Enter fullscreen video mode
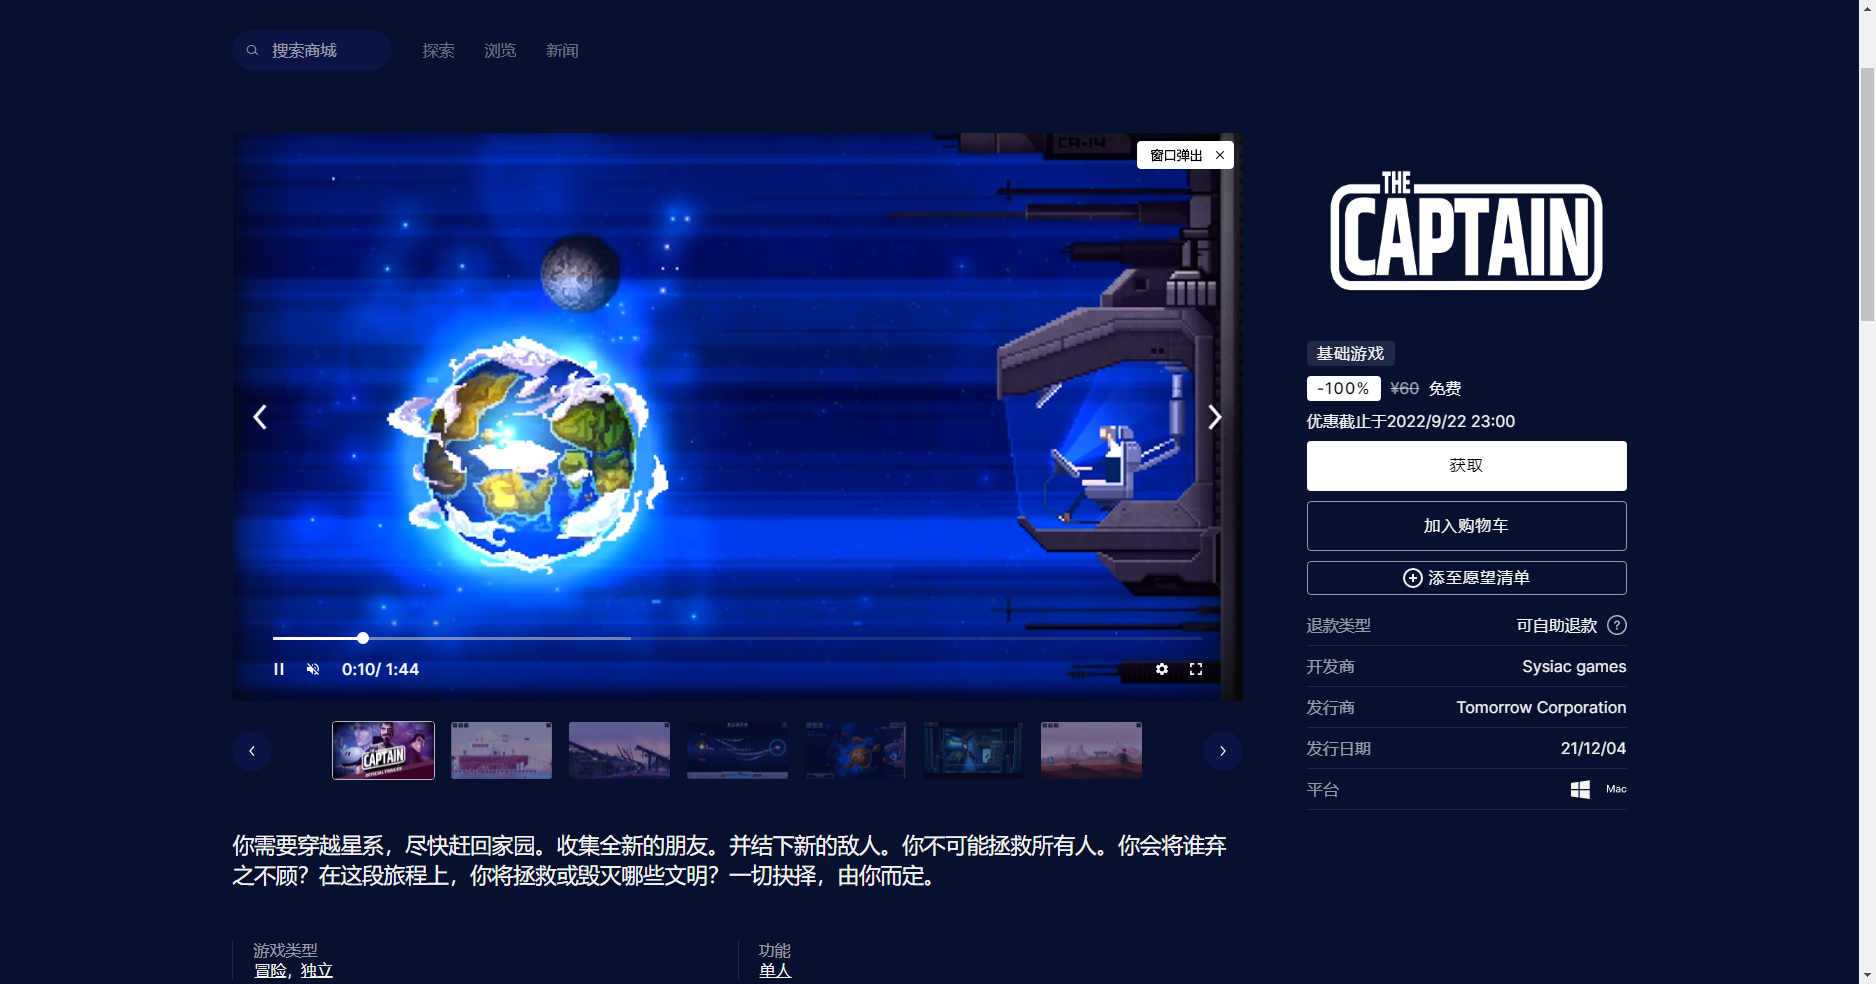This screenshot has width=1876, height=984. pyautogui.click(x=1196, y=669)
